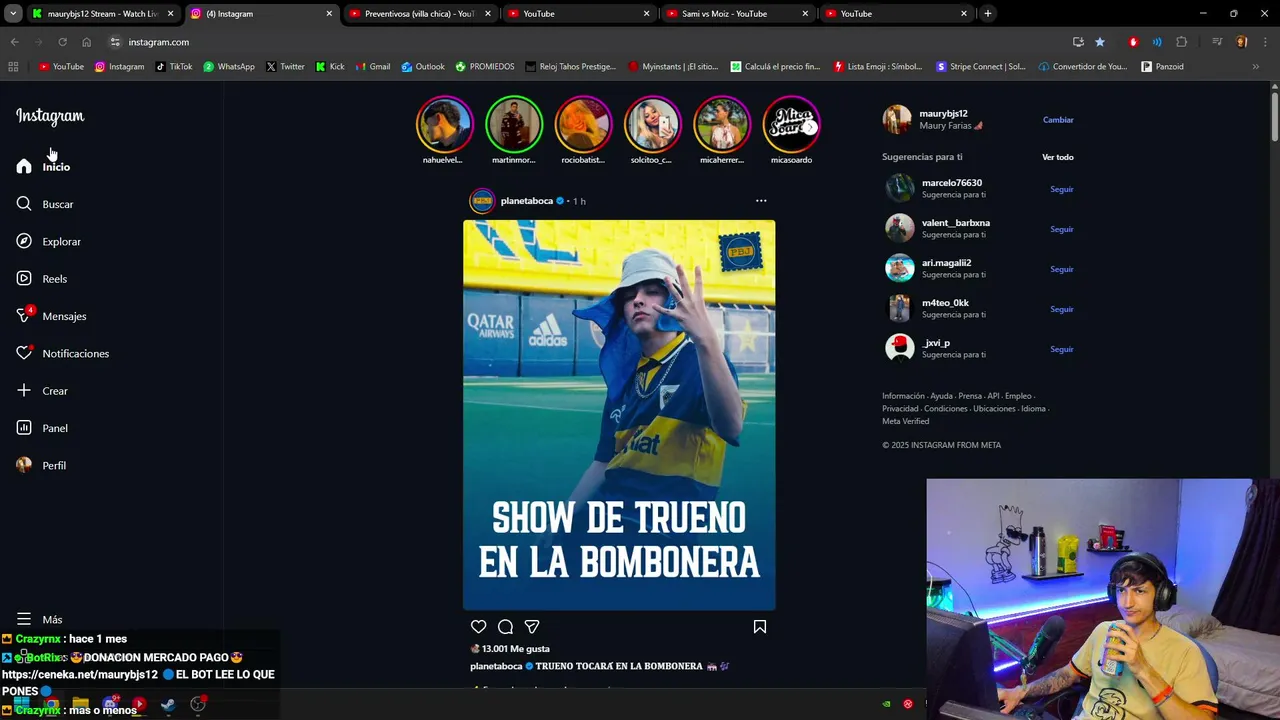
Task: Share the post with the paper plane icon
Action: pos(532,626)
